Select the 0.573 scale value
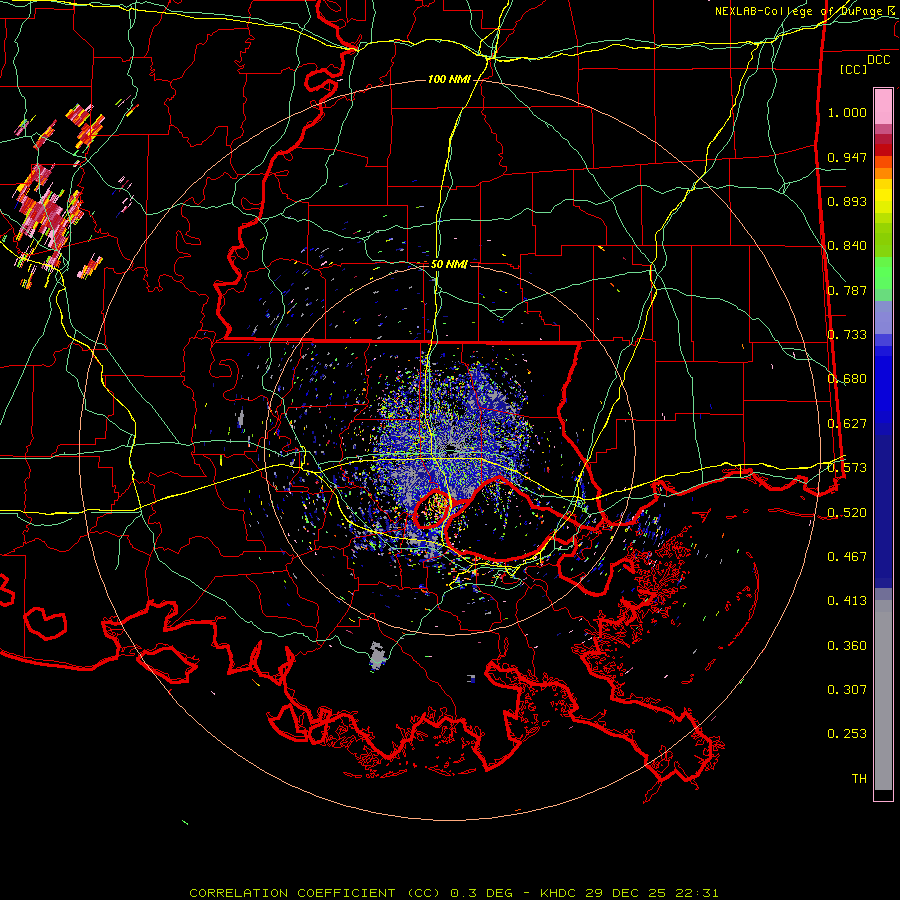 click(847, 468)
